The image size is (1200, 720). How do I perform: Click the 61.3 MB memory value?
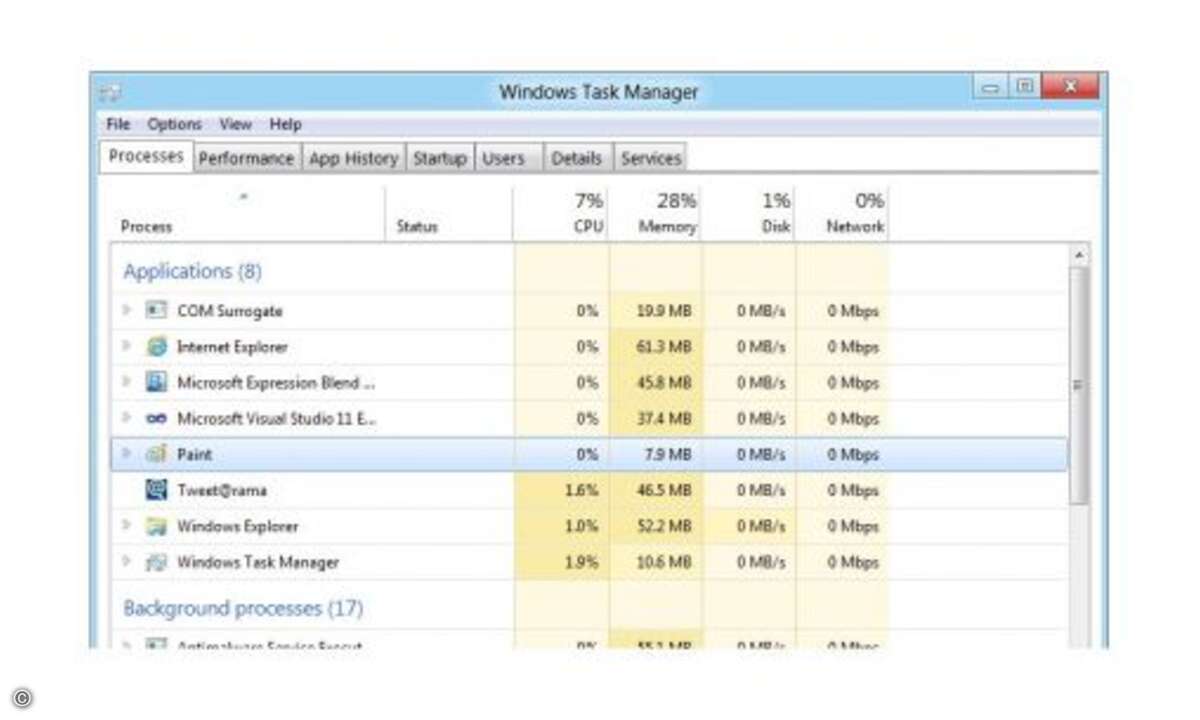click(x=665, y=347)
